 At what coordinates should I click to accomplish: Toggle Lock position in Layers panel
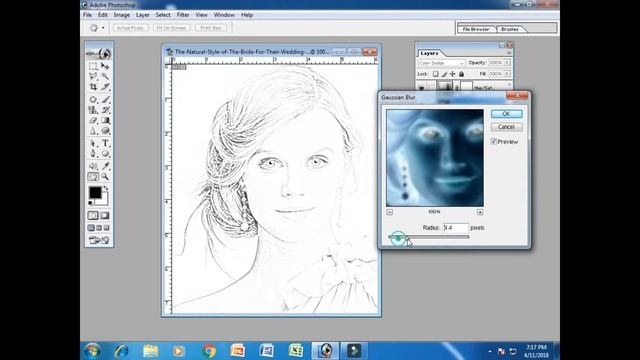(453, 74)
